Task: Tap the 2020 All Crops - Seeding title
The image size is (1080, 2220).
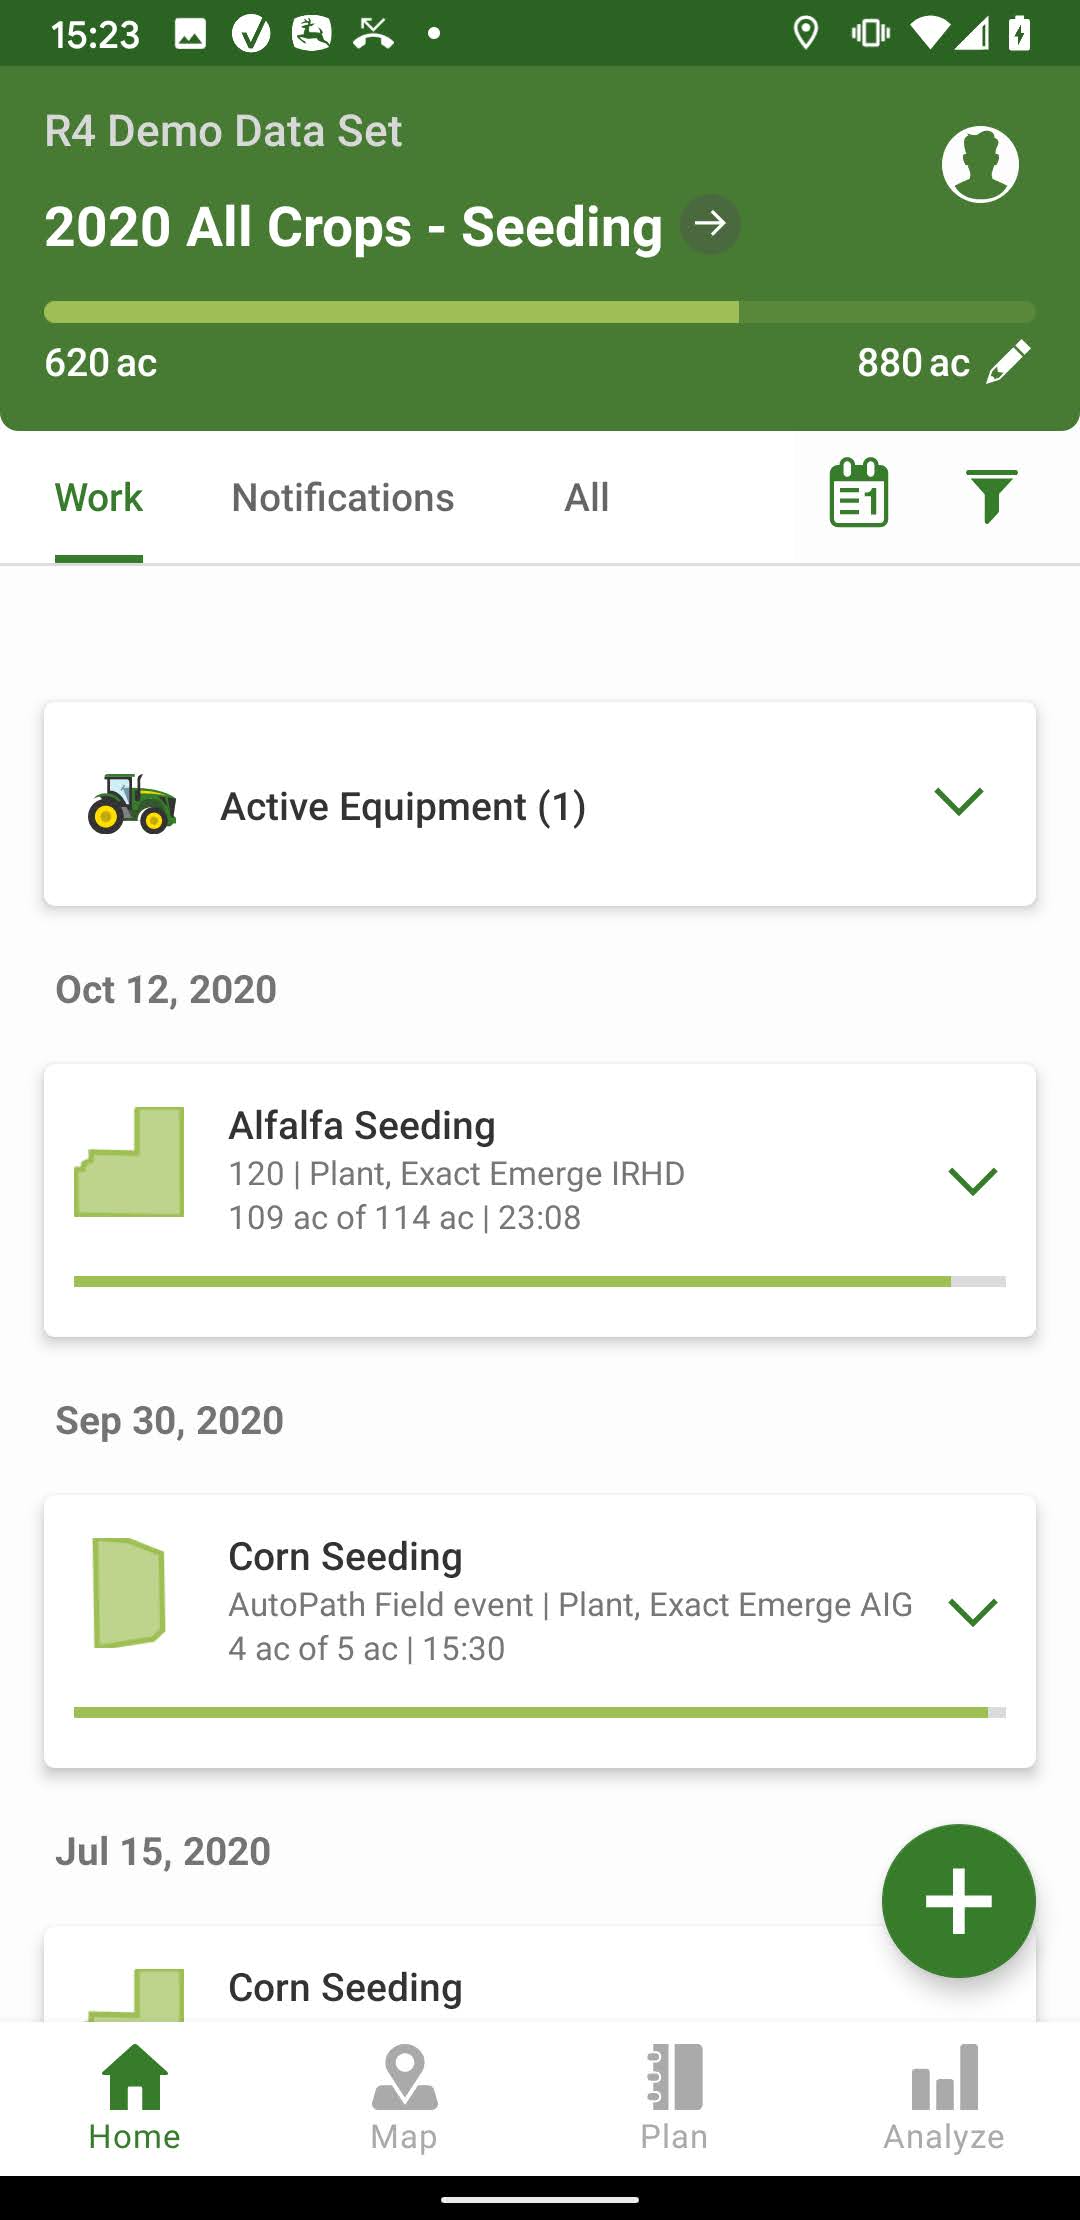Action: [x=353, y=227]
